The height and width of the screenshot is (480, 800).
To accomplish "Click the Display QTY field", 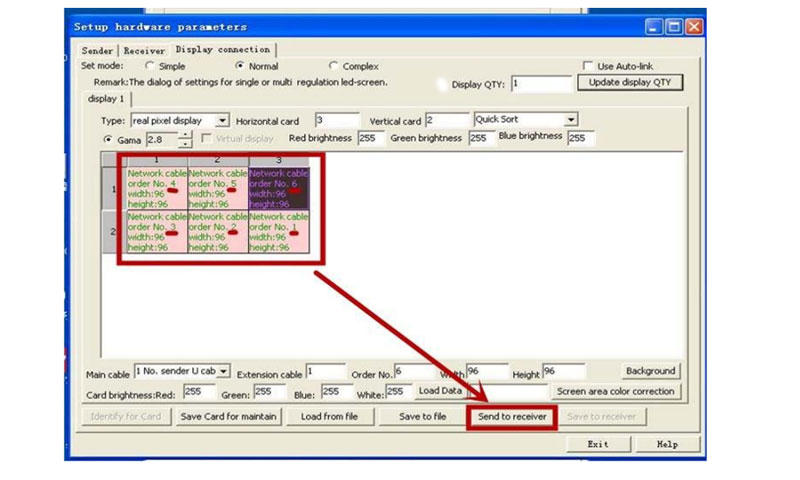I will 541,84.
